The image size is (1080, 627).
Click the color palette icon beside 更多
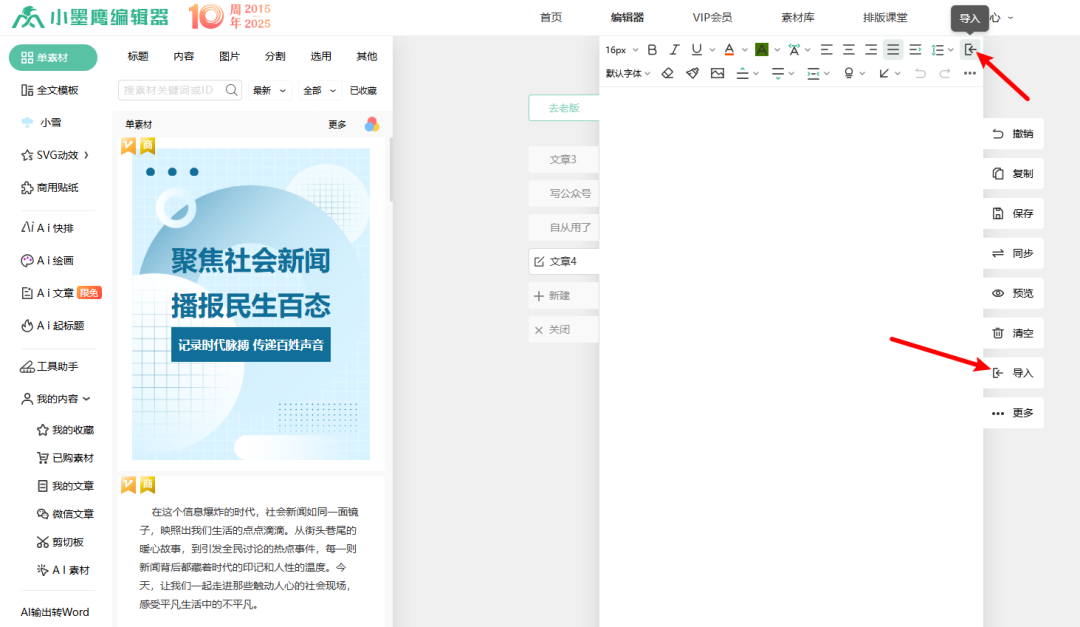click(371, 124)
